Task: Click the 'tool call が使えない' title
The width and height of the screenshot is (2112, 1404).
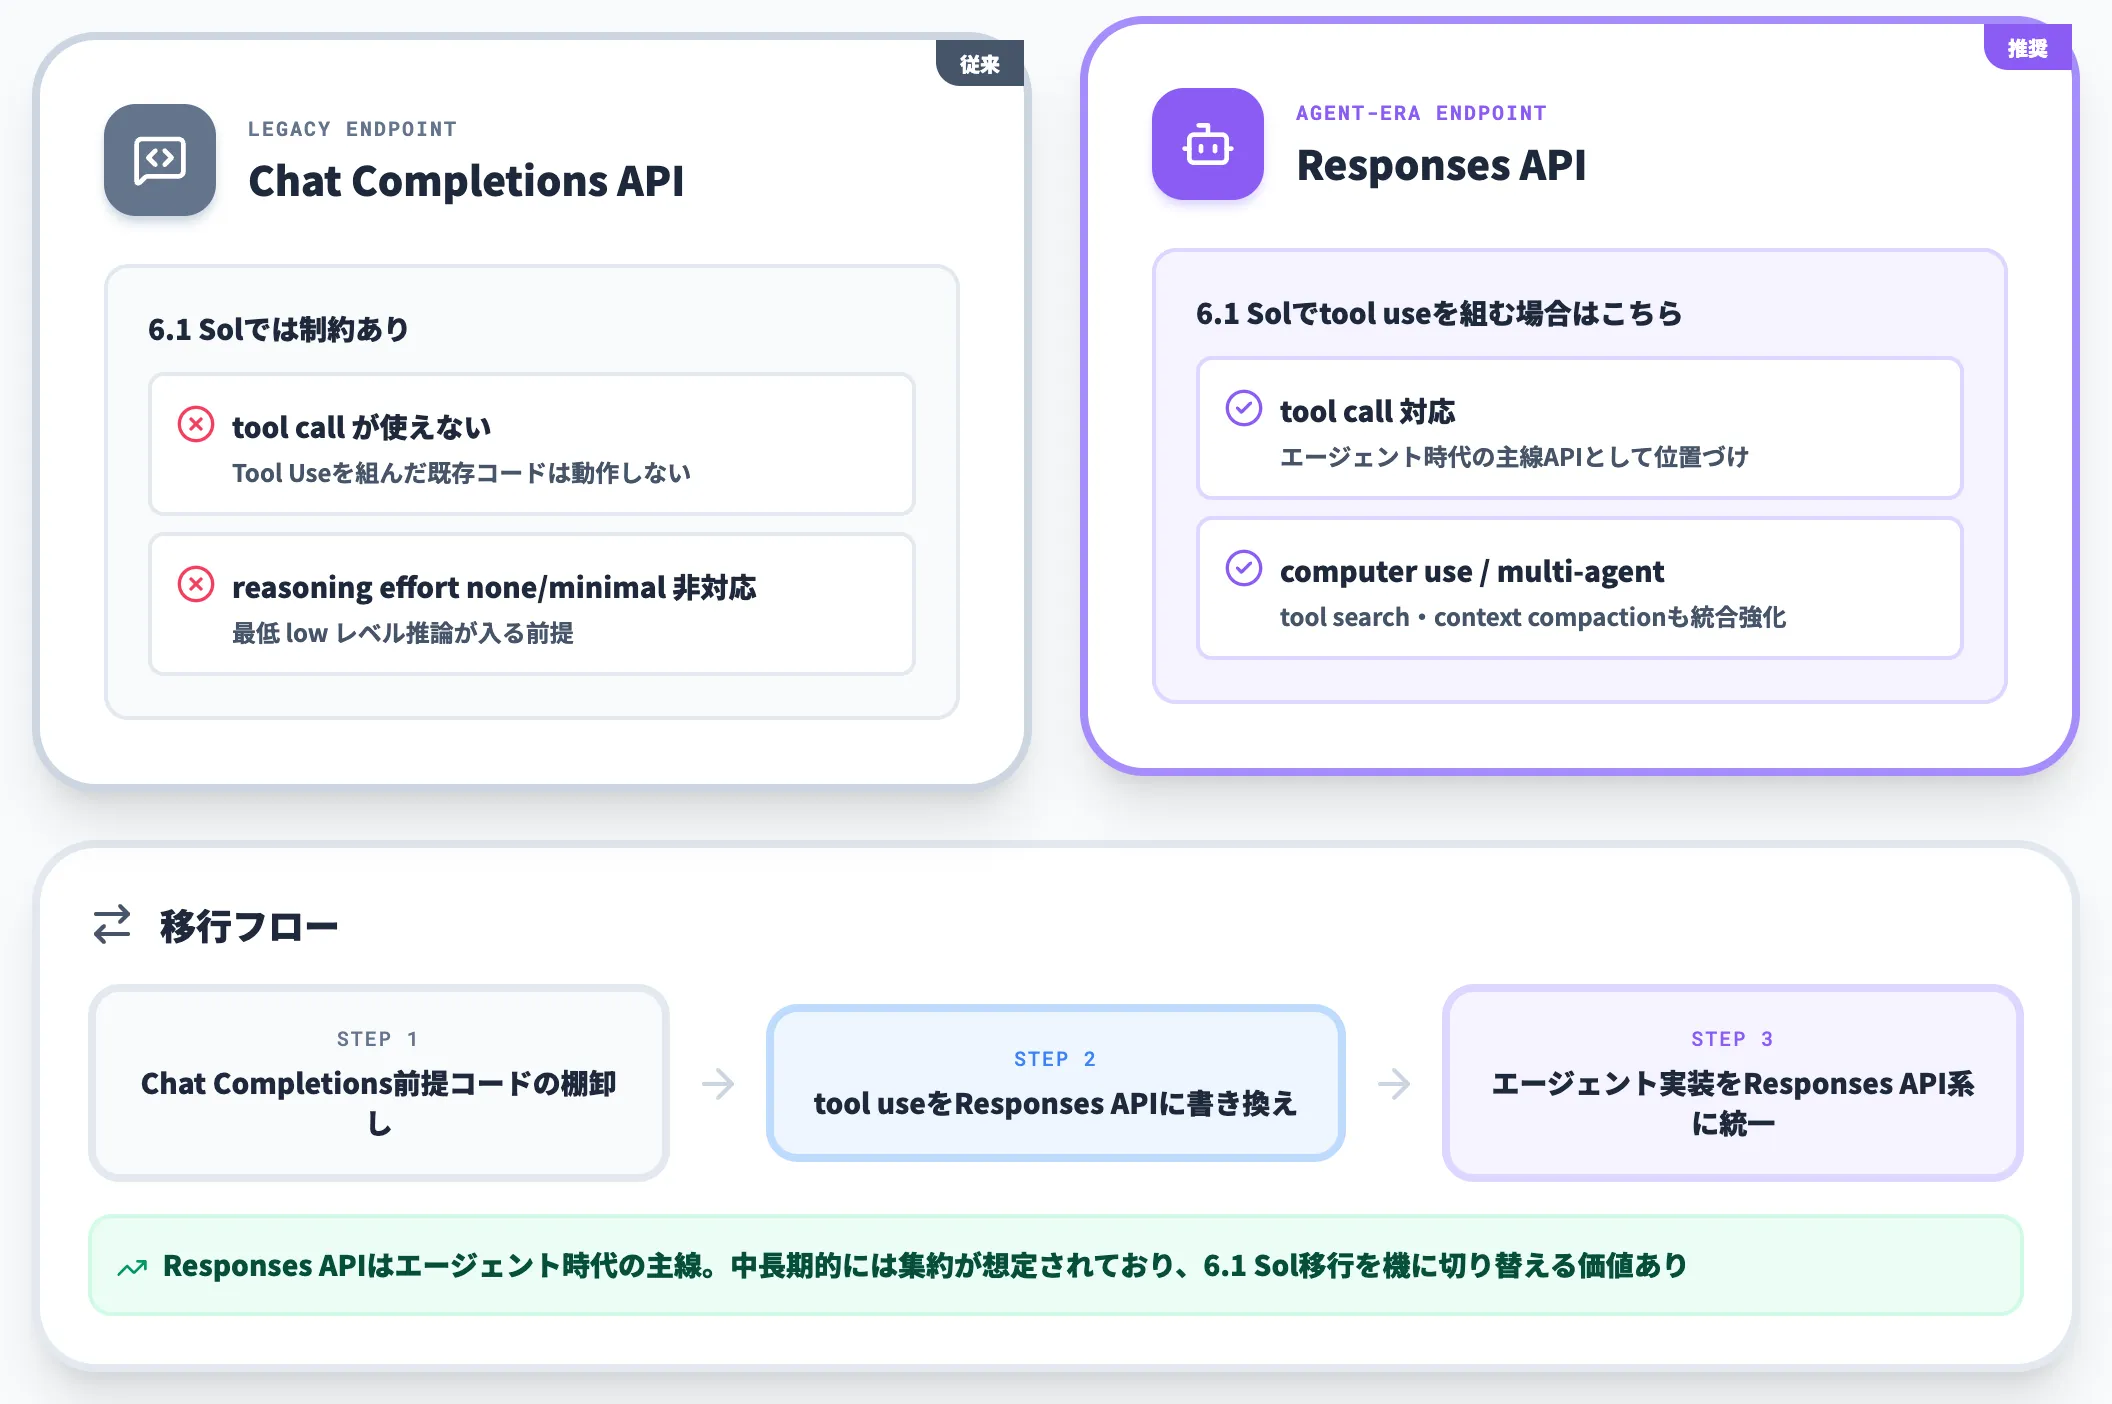Action: pos(362,427)
